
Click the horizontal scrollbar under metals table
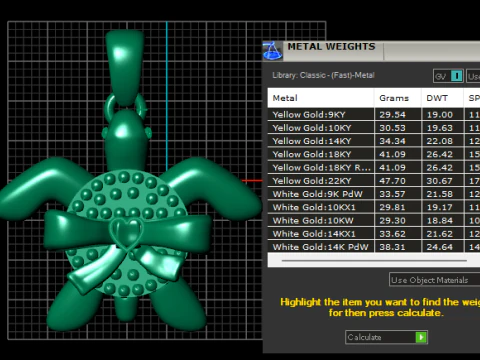(374, 261)
